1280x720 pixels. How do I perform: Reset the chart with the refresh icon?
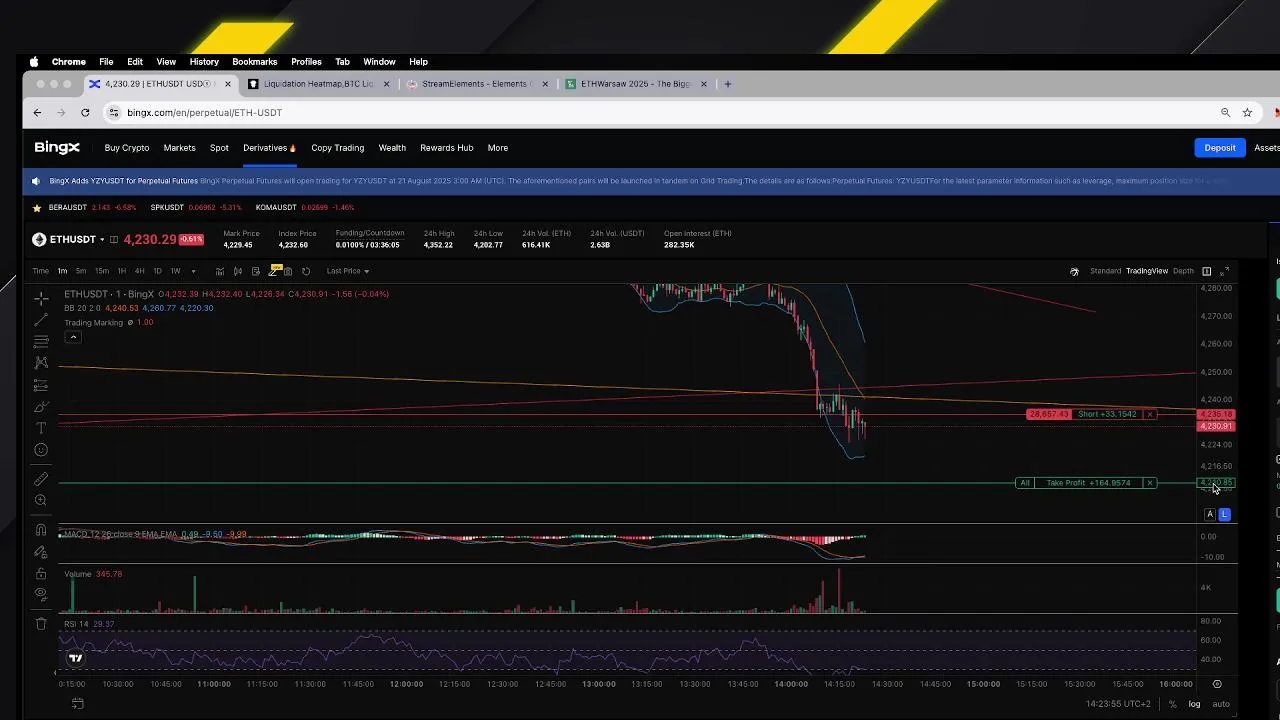click(x=306, y=271)
